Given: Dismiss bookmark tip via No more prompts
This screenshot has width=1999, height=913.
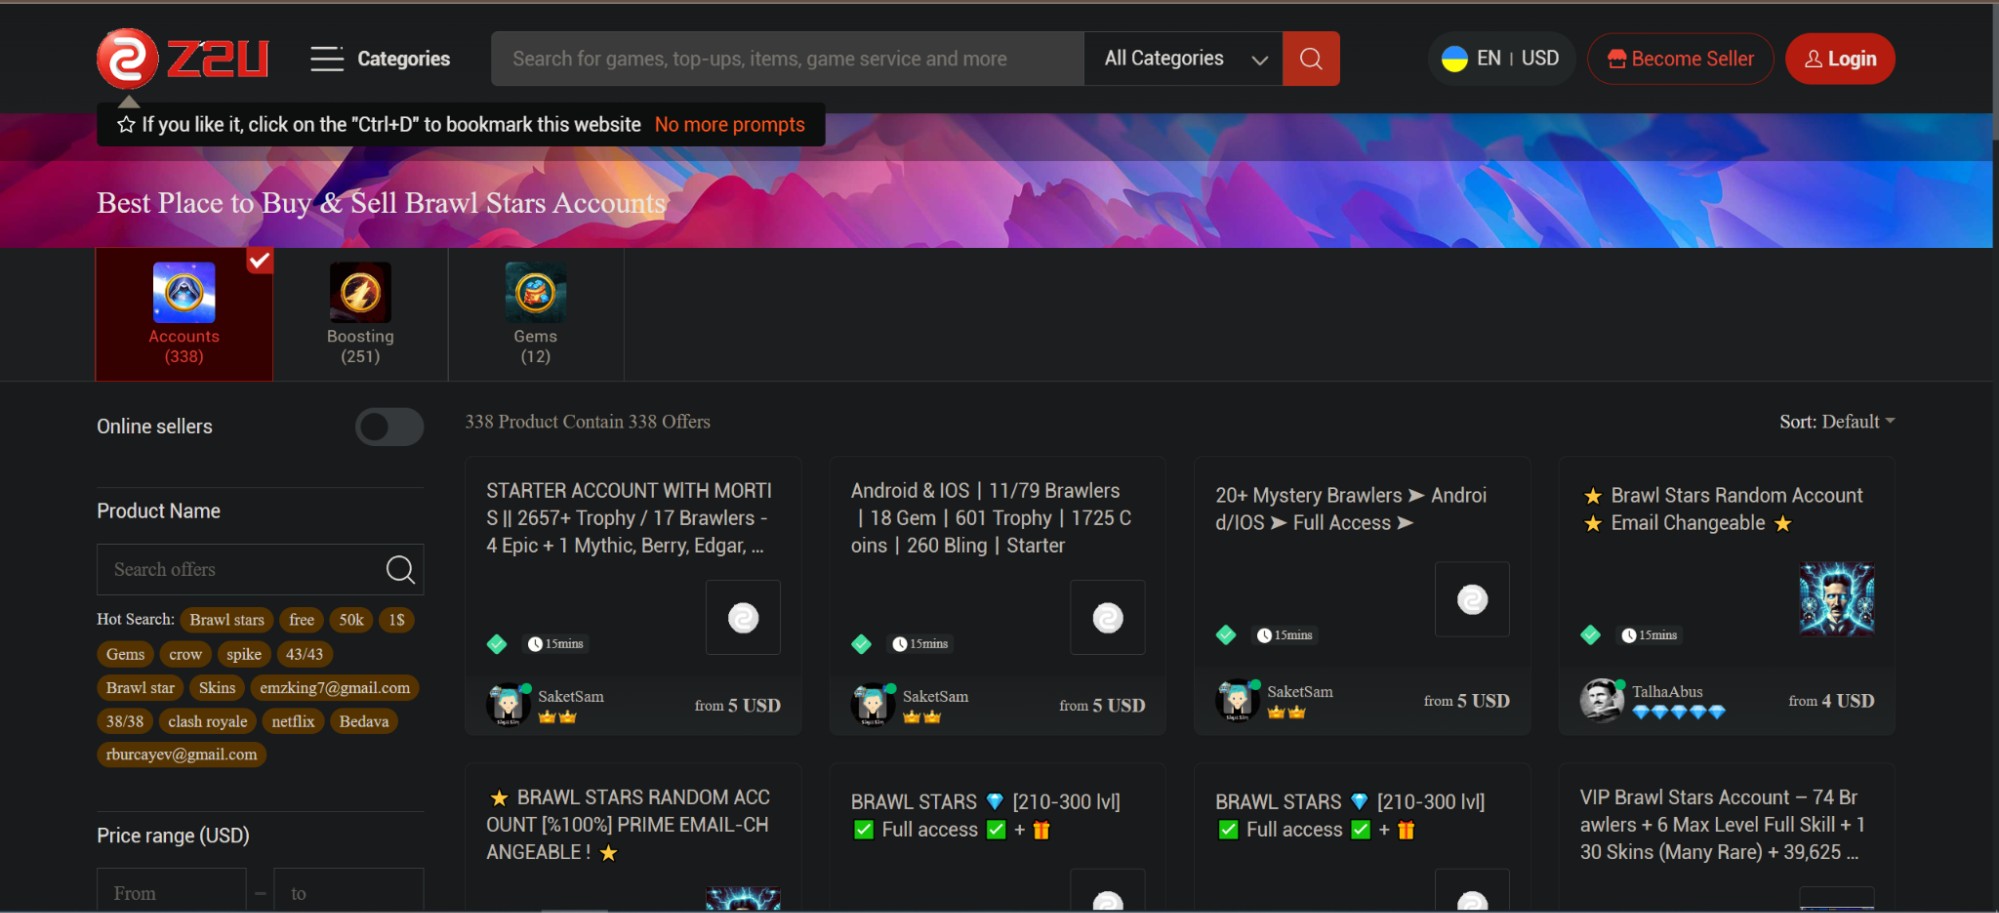Looking at the screenshot, I should pos(729,125).
